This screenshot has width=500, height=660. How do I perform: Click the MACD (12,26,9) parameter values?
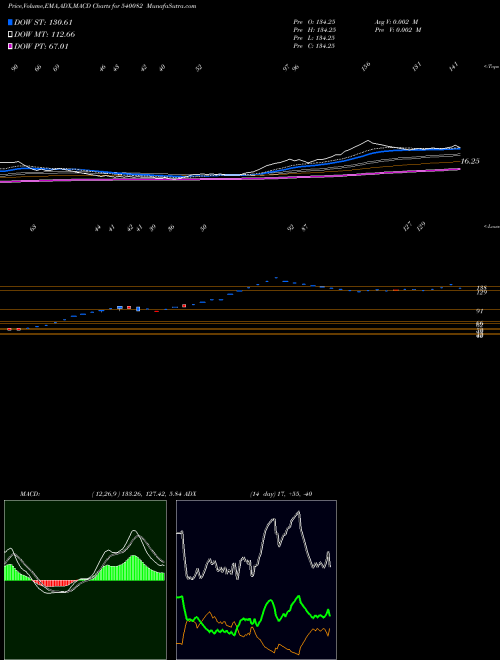[136, 494]
